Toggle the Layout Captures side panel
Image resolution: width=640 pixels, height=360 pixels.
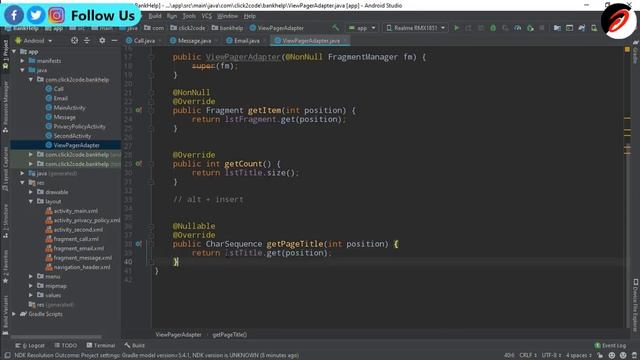click(5, 168)
